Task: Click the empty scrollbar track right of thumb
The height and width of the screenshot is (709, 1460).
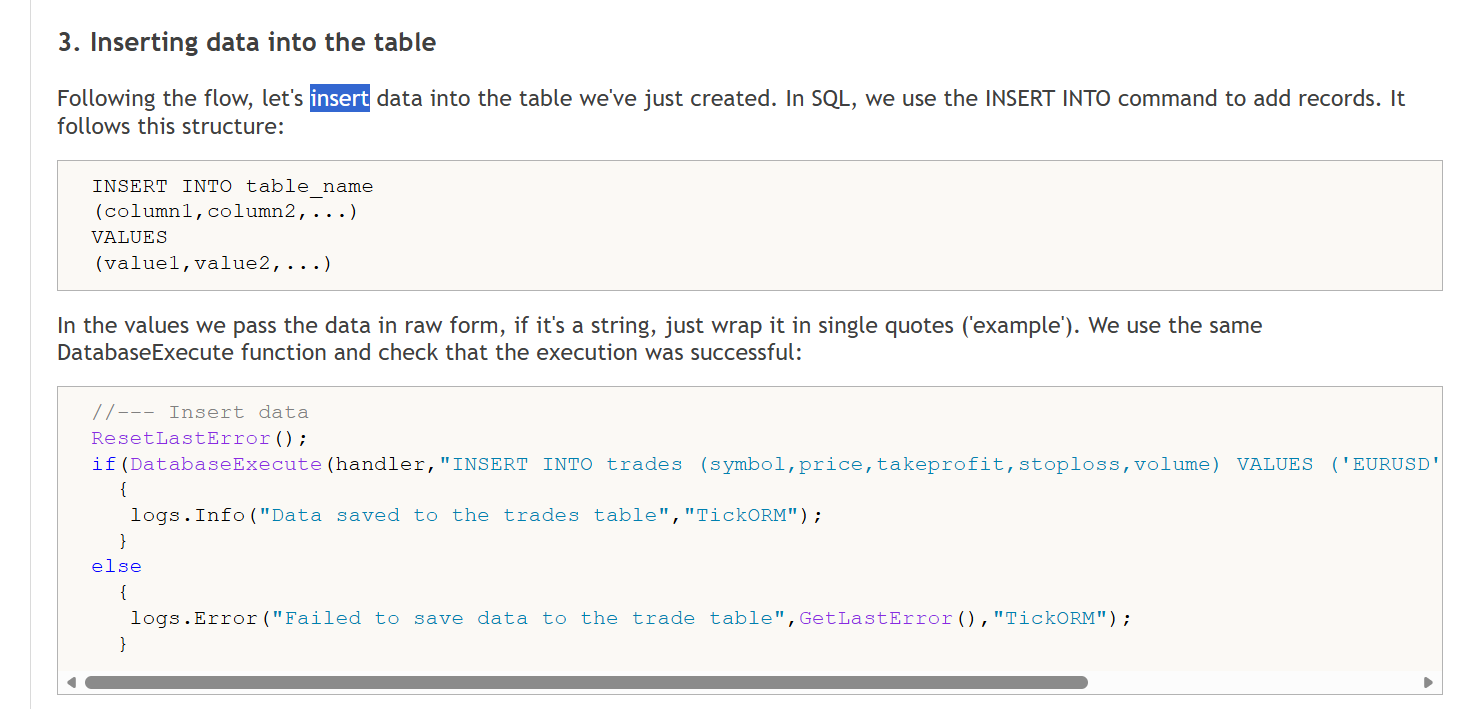Action: pyautogui.click(x=1250, y=683)
